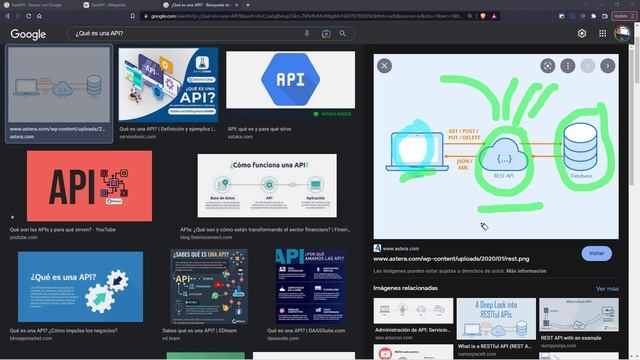
Task: Open 'REST API with an example' related image
Action: point(579,315)
